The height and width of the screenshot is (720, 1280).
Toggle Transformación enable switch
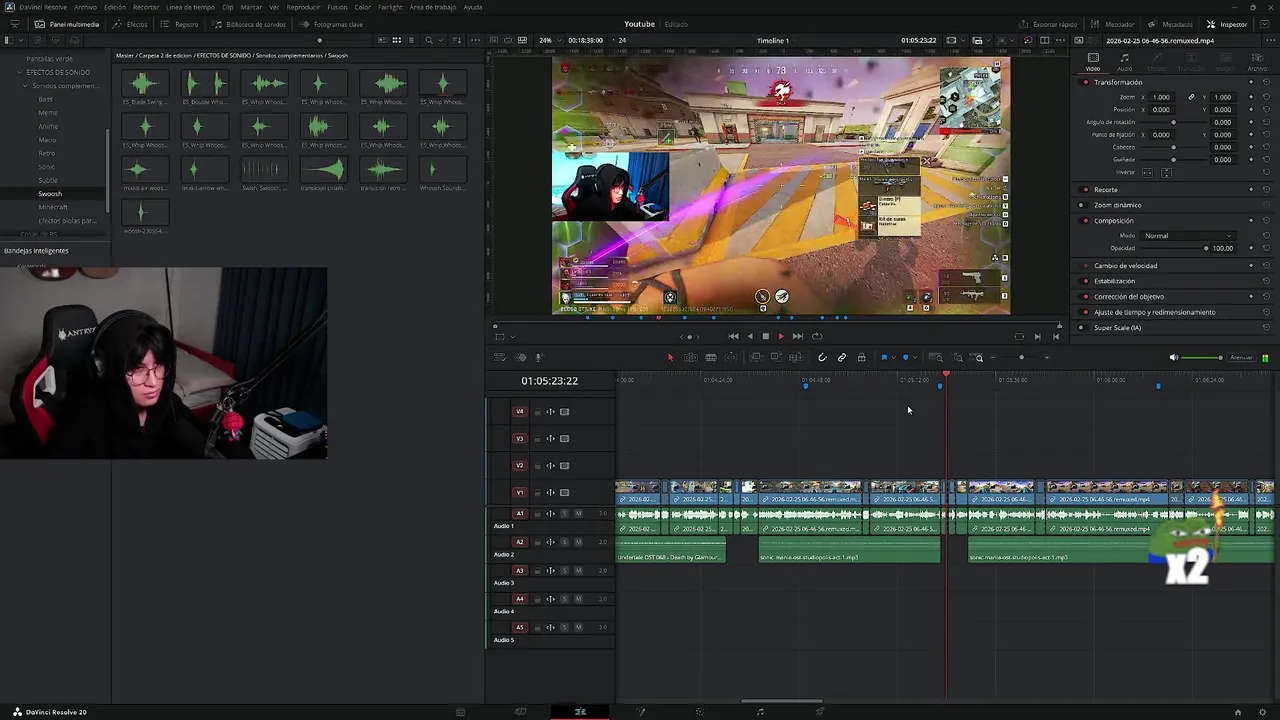click(x=1085, y=82)
